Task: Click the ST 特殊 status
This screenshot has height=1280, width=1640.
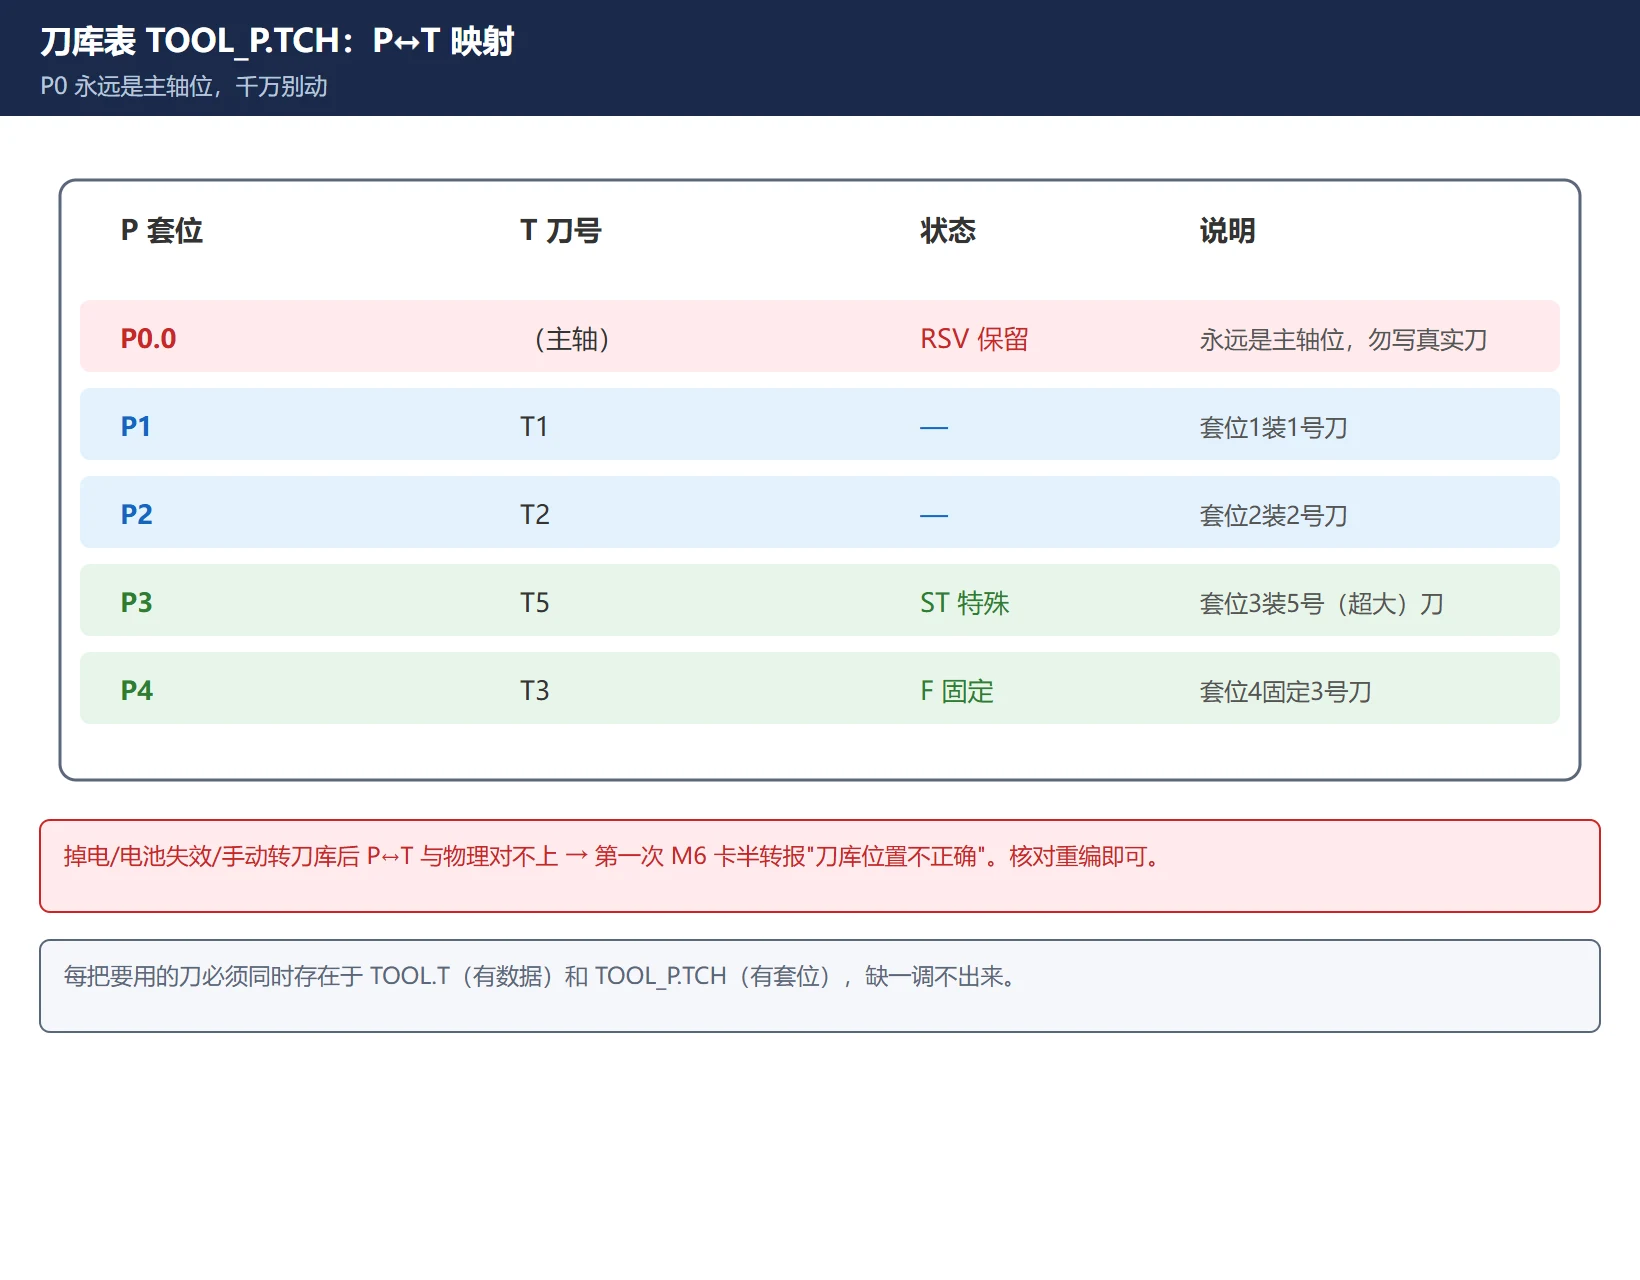Action: point(965,603)
